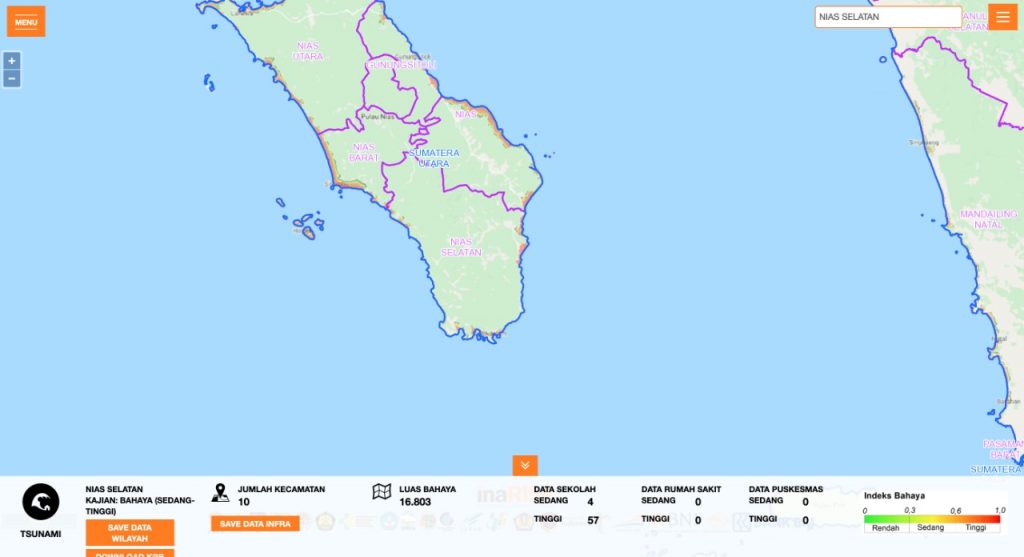The width and height of the screenshot is (1024, 557).
Task: Select the SUMATERA UTARA map label
Action: (434, 158)
